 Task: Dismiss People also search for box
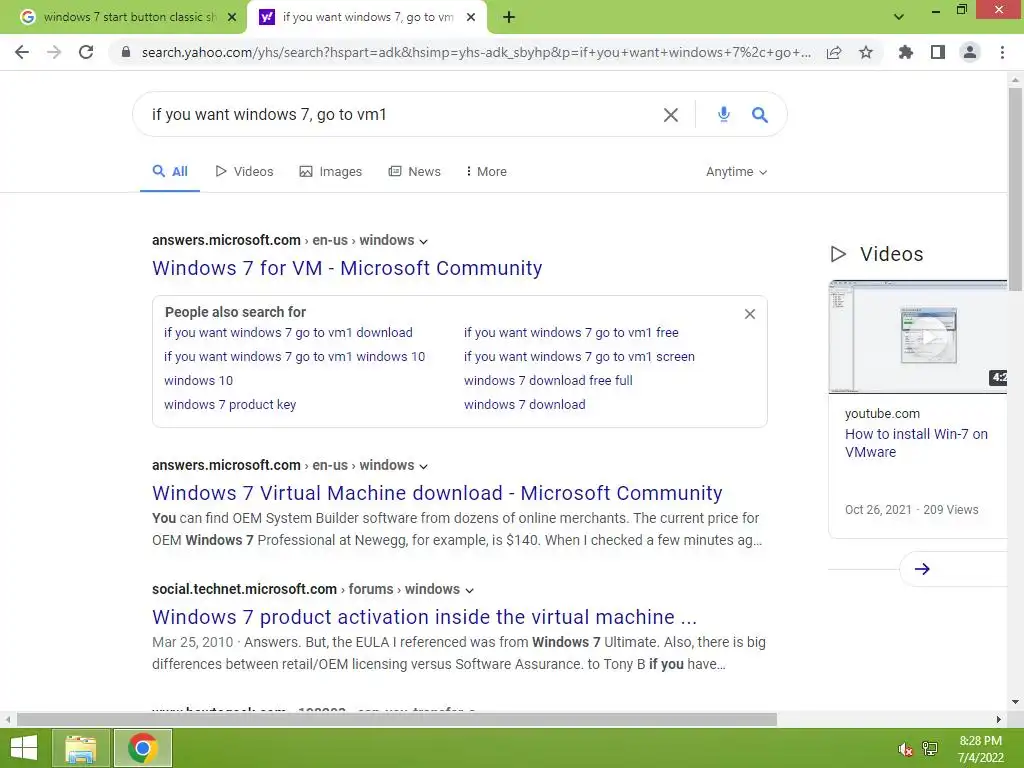click(x=750, y=314)
